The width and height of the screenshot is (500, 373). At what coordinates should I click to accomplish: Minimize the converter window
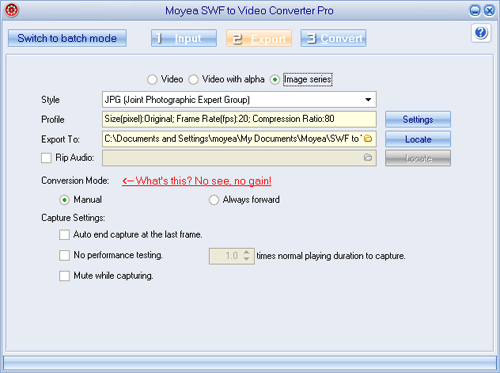point(475,11)
